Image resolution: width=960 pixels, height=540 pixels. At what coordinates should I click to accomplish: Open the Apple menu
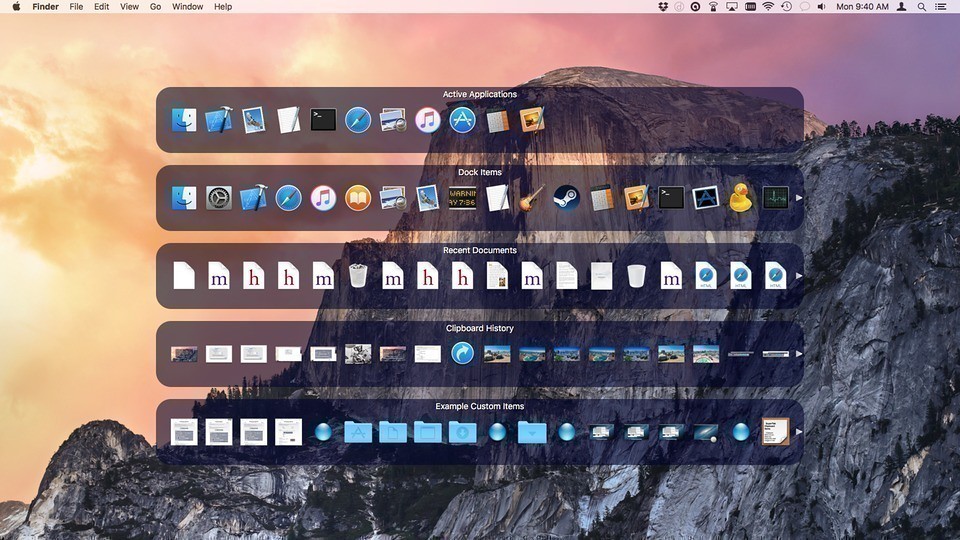tap(17, 7)
